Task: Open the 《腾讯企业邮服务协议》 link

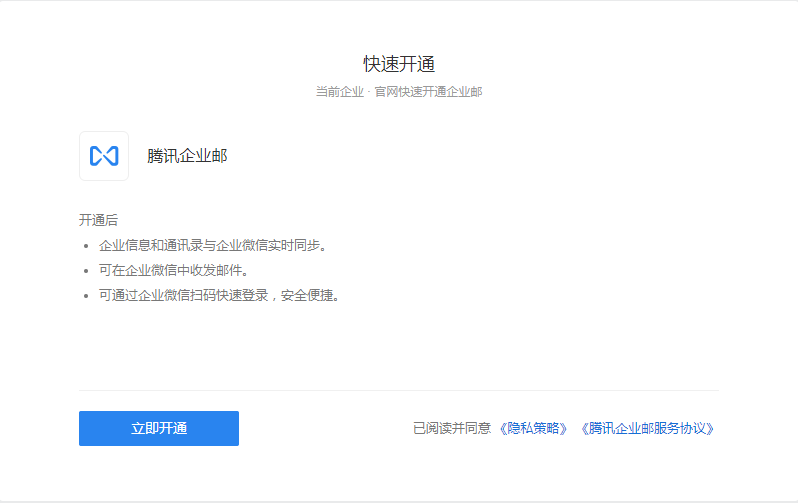Action: (x=647, y=428)
